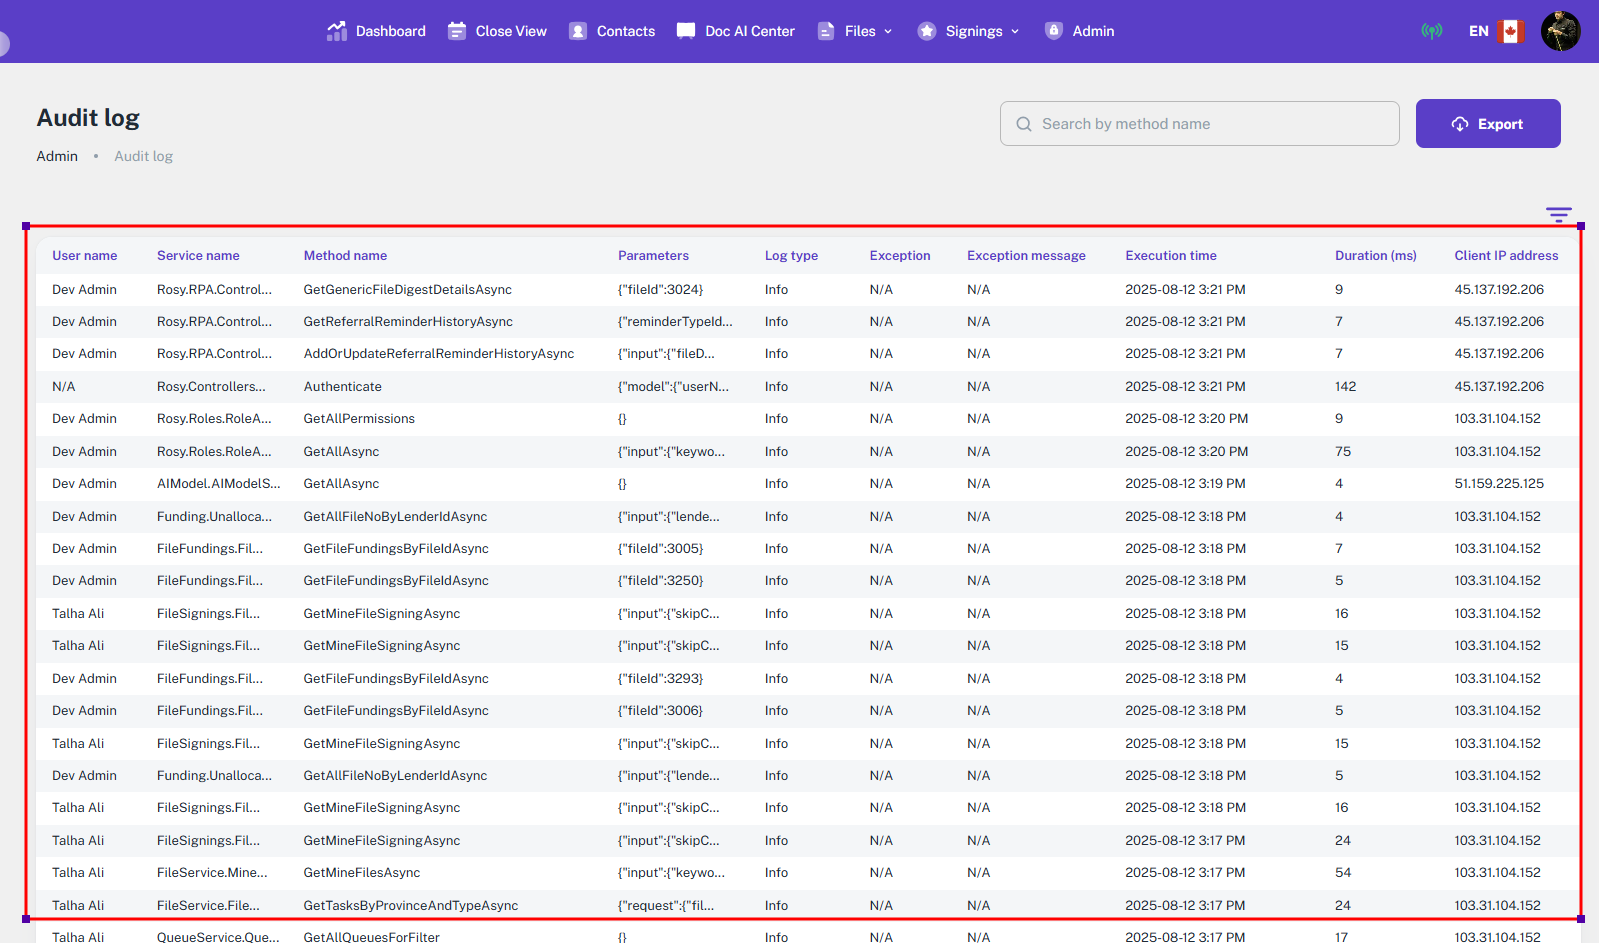Click N/A user name in Authenticate row
This screenshot has width=1599, height=943.
(64, 387)
